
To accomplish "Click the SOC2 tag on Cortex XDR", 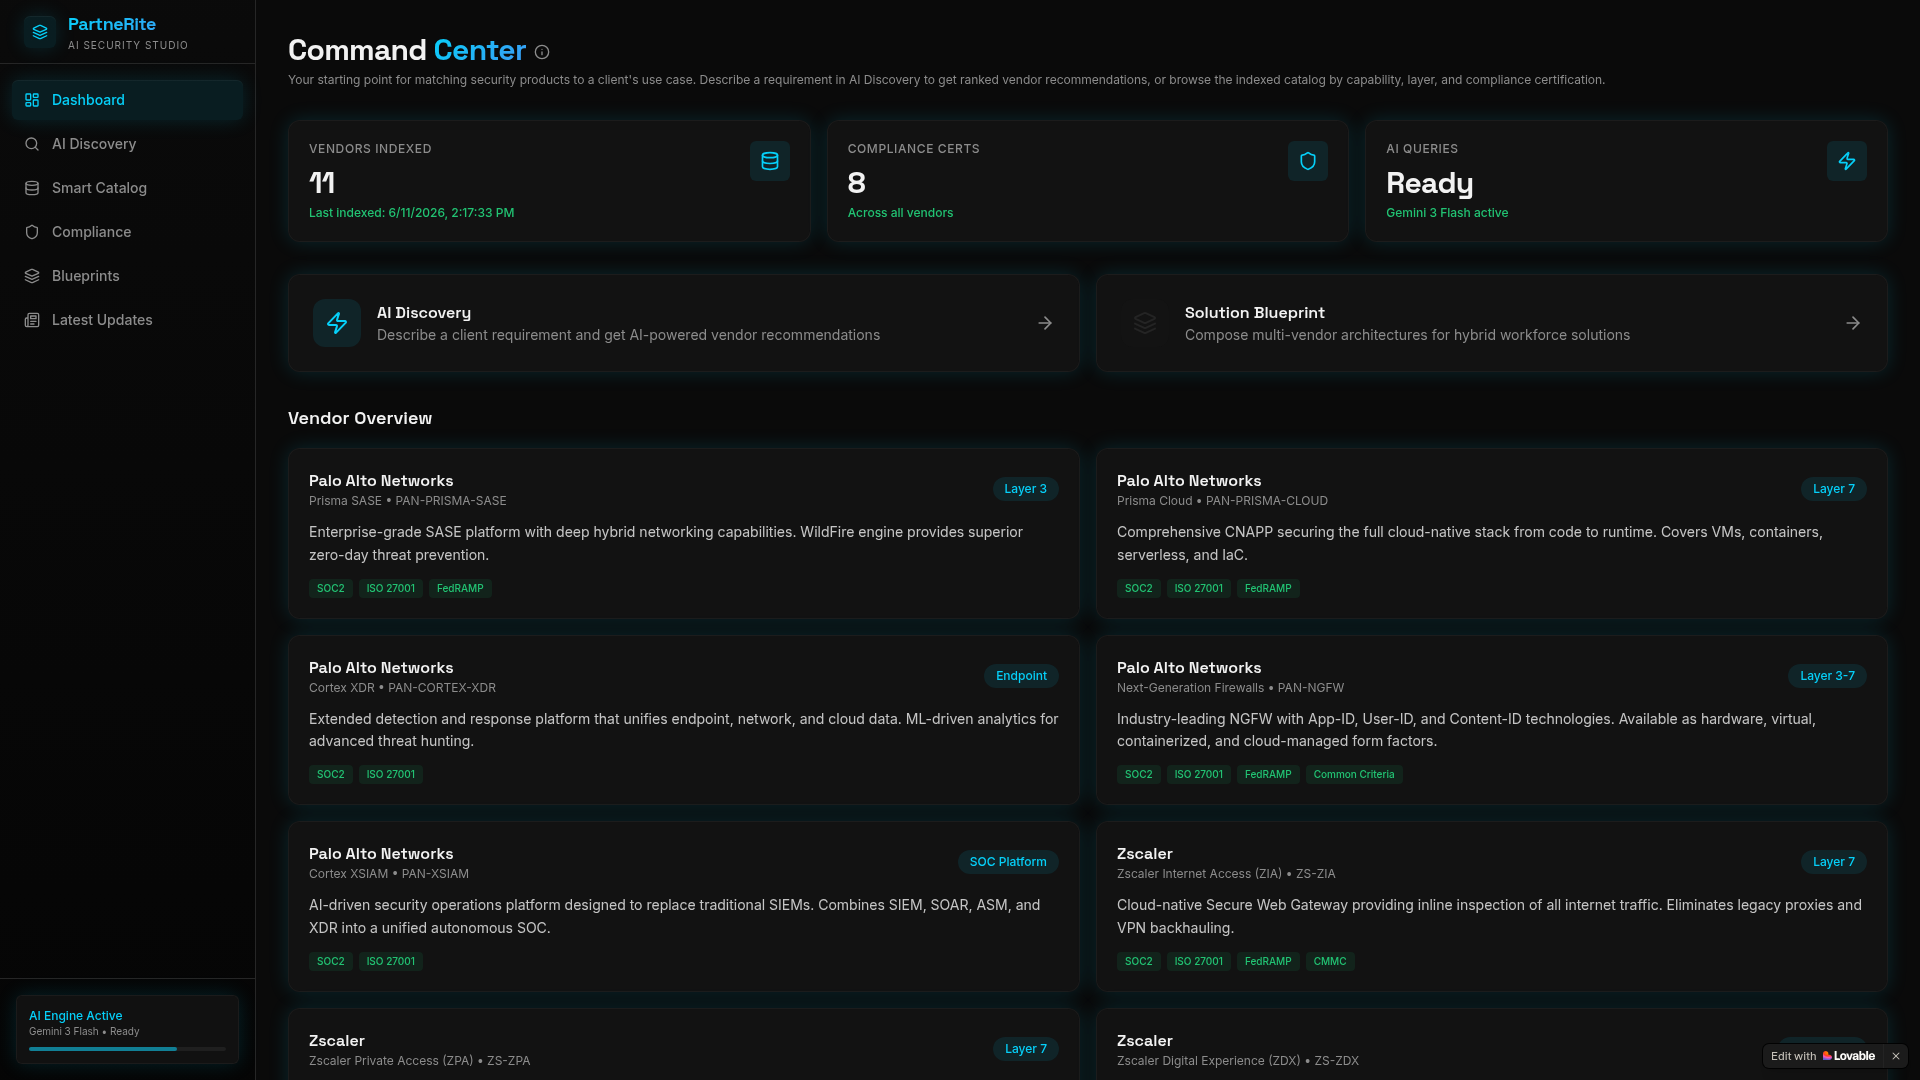I will (331, 775).
